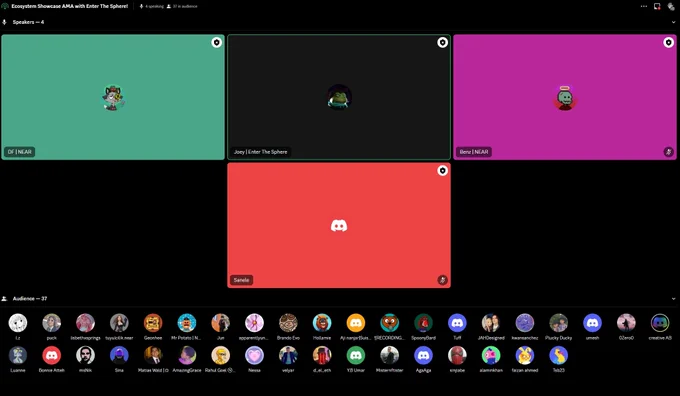Open Bonnie Atteh's red Discord avatar
This screenshot has width=680, height=396.
pyautogui.click(x=52, y=355)
